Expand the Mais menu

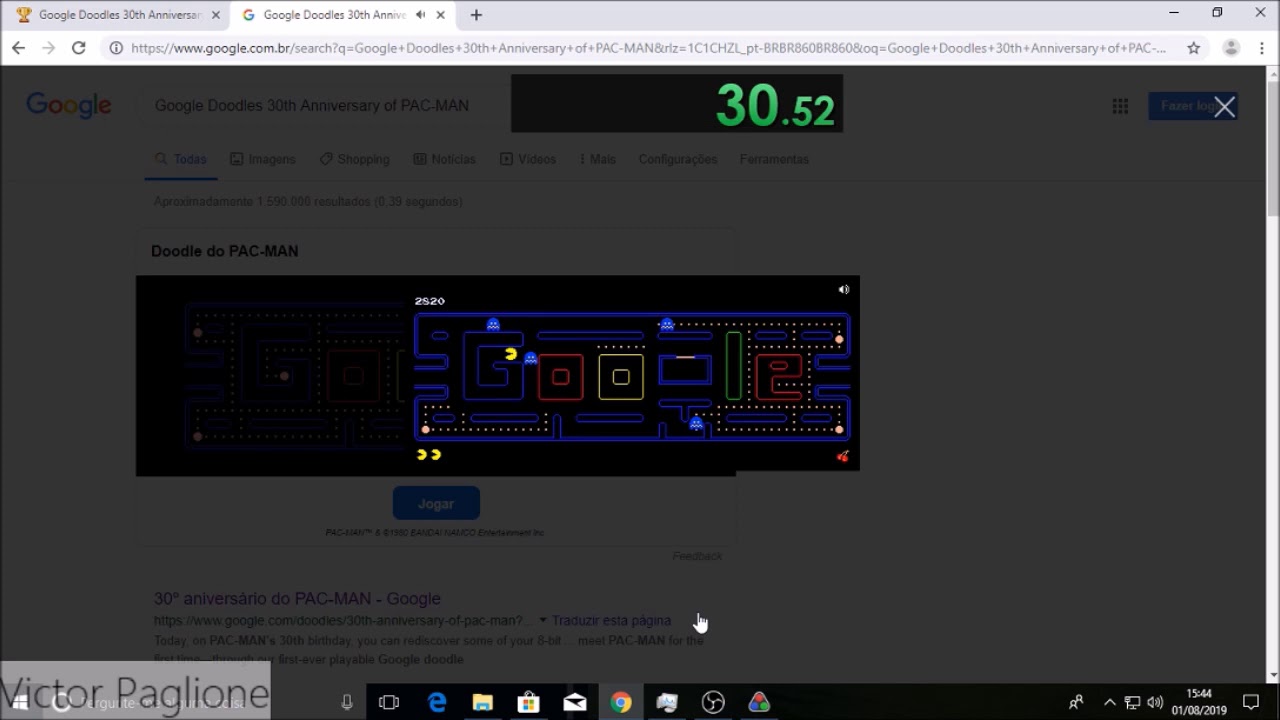pos(598,159)
